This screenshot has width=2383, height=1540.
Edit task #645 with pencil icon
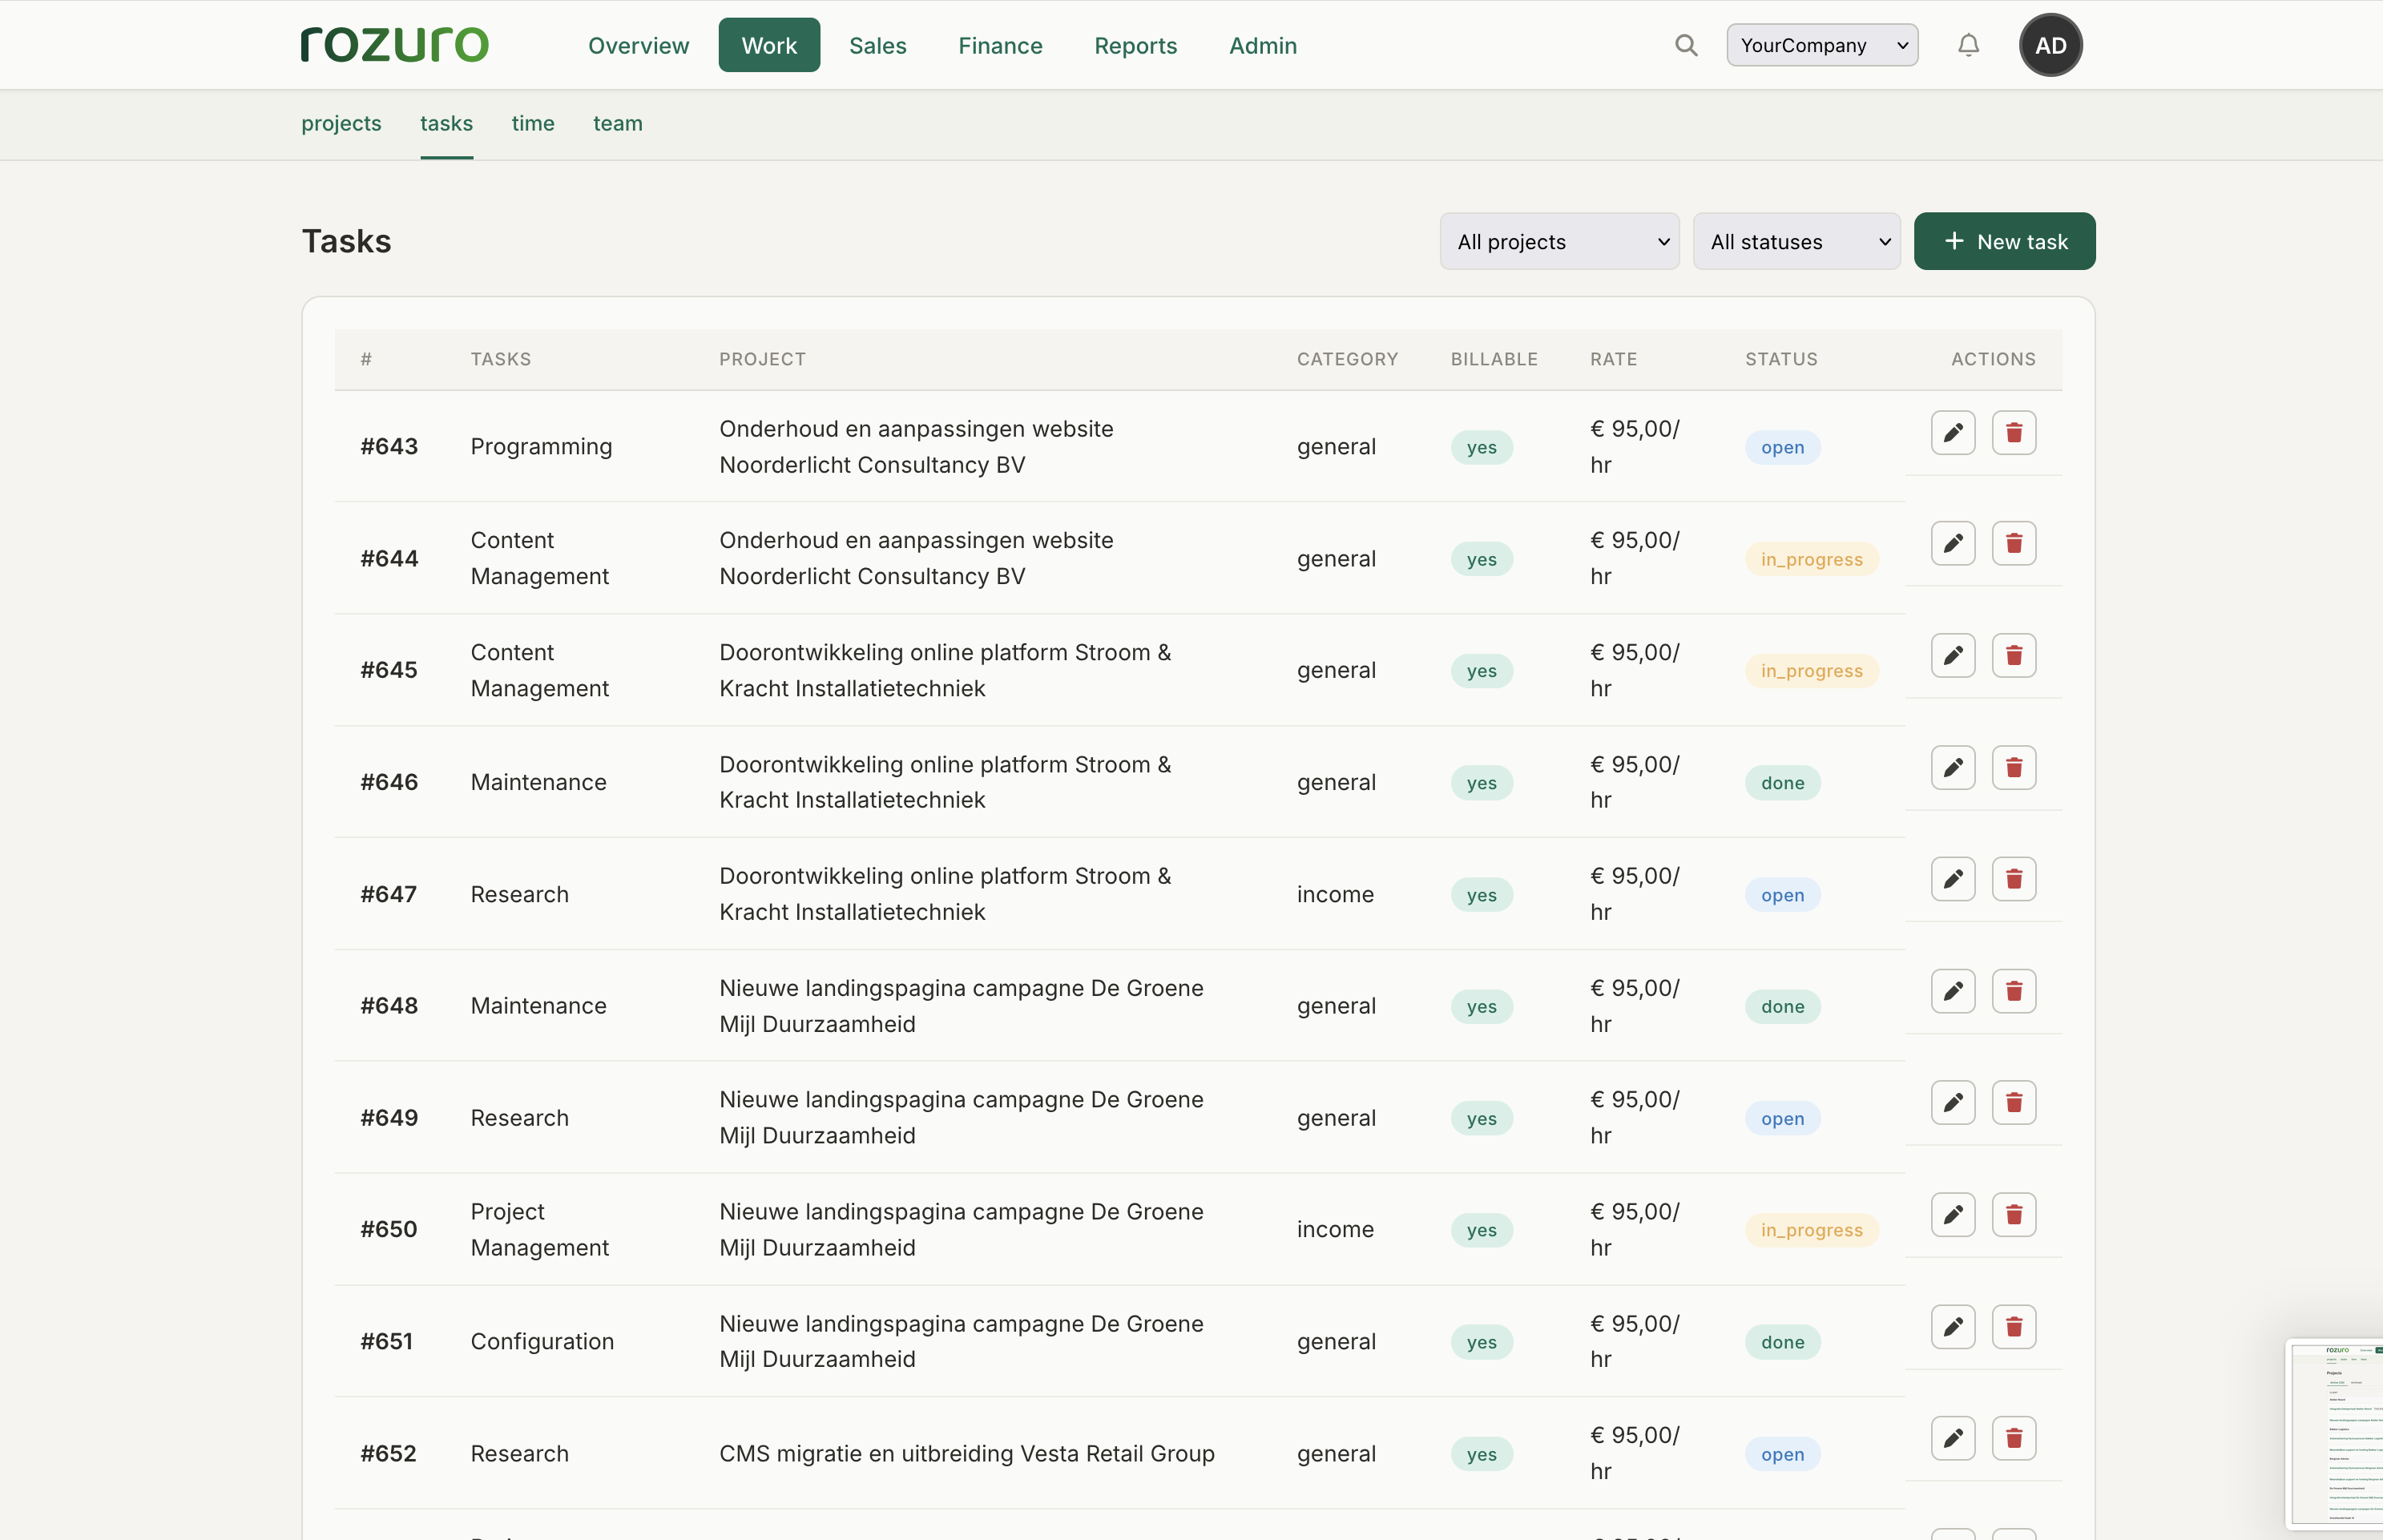click(1953, 656)
